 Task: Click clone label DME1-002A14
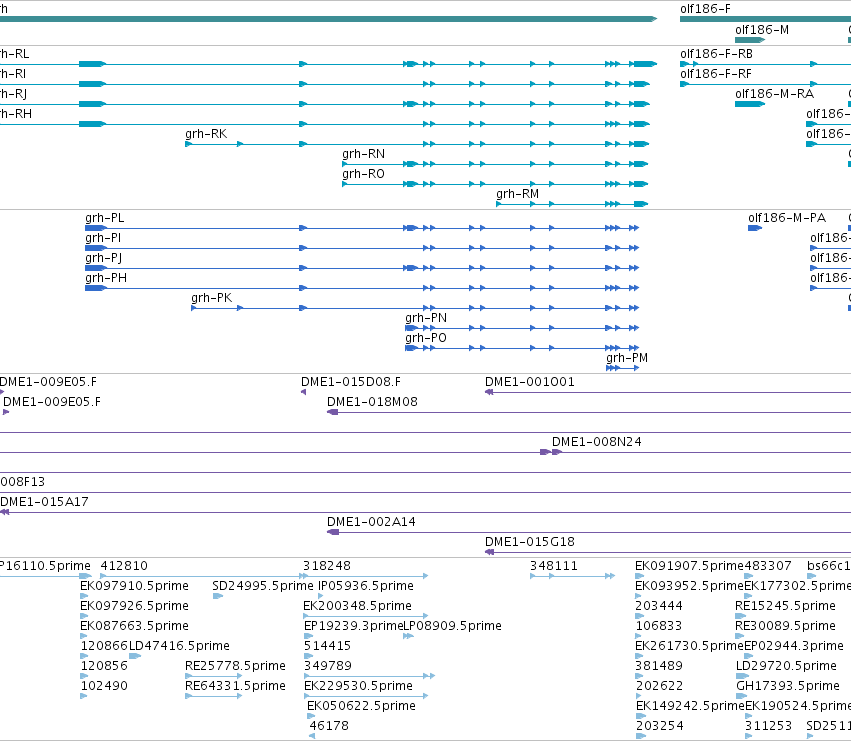click(x=371, y=522)
